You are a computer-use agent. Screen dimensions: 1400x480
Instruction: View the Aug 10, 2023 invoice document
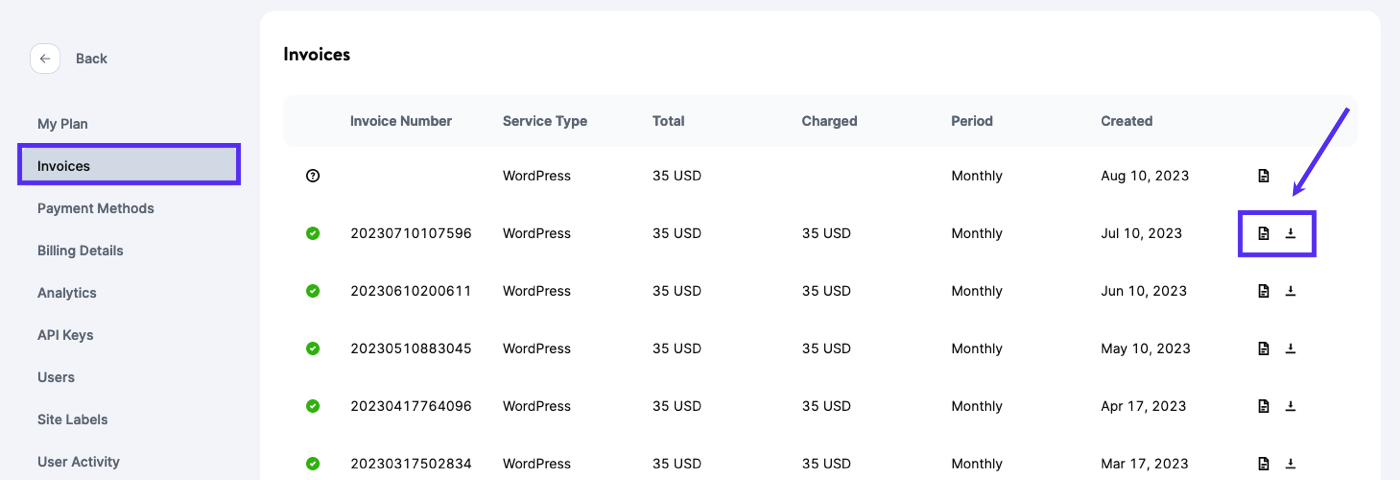(x=1263, y=176)
